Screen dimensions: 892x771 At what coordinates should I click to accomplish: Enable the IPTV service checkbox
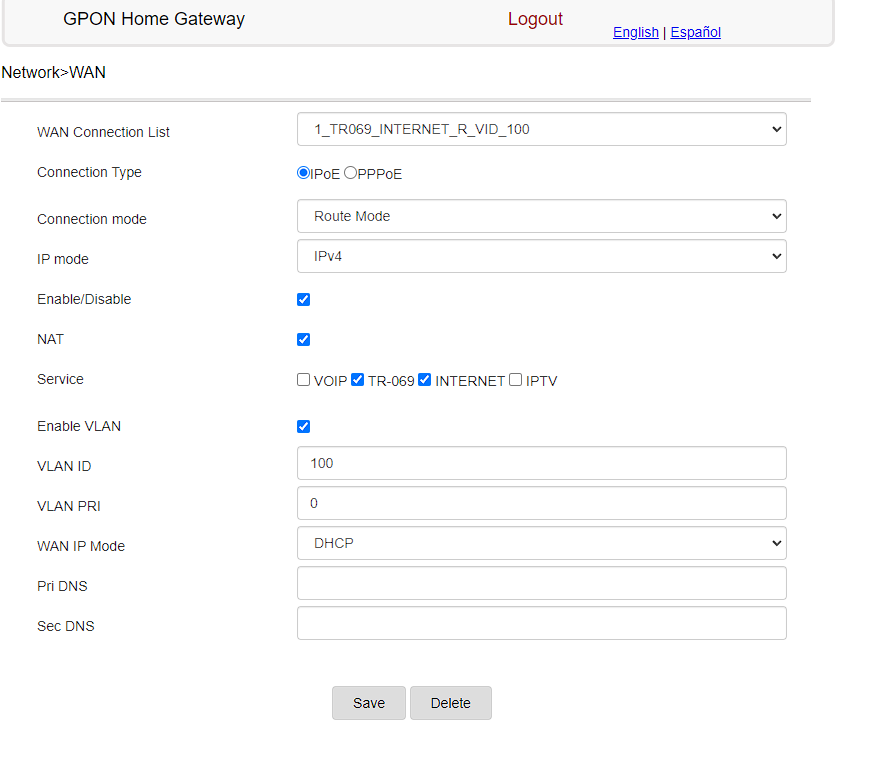click(516, 380)
